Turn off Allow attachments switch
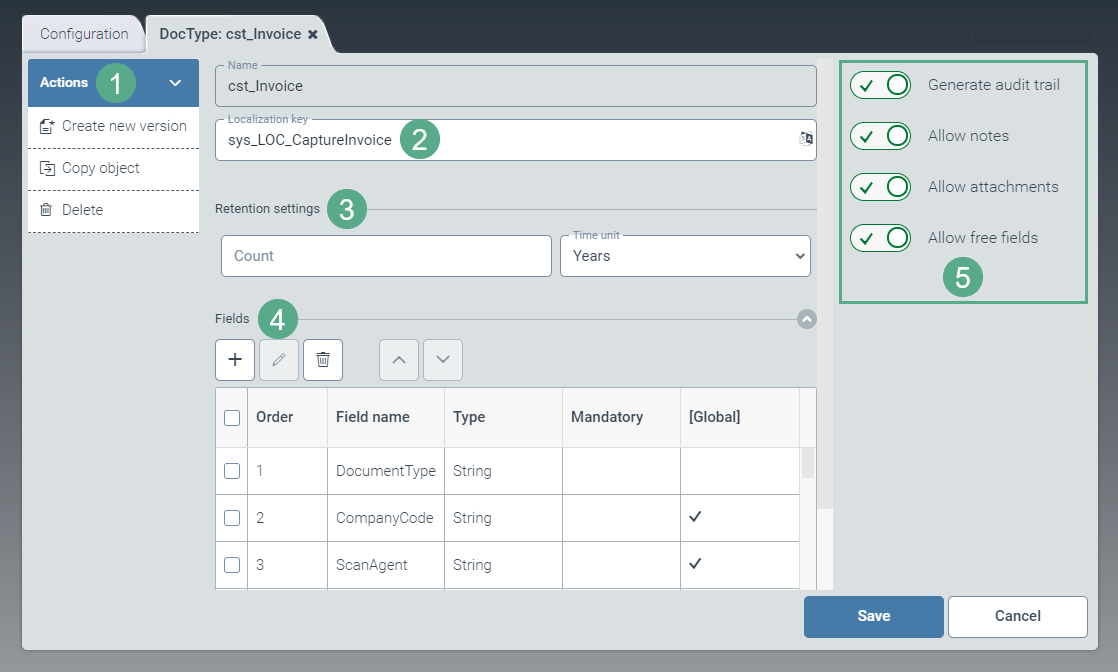Screen dimensions: 1118x672 pyautogui.click(x=880, y=187)
